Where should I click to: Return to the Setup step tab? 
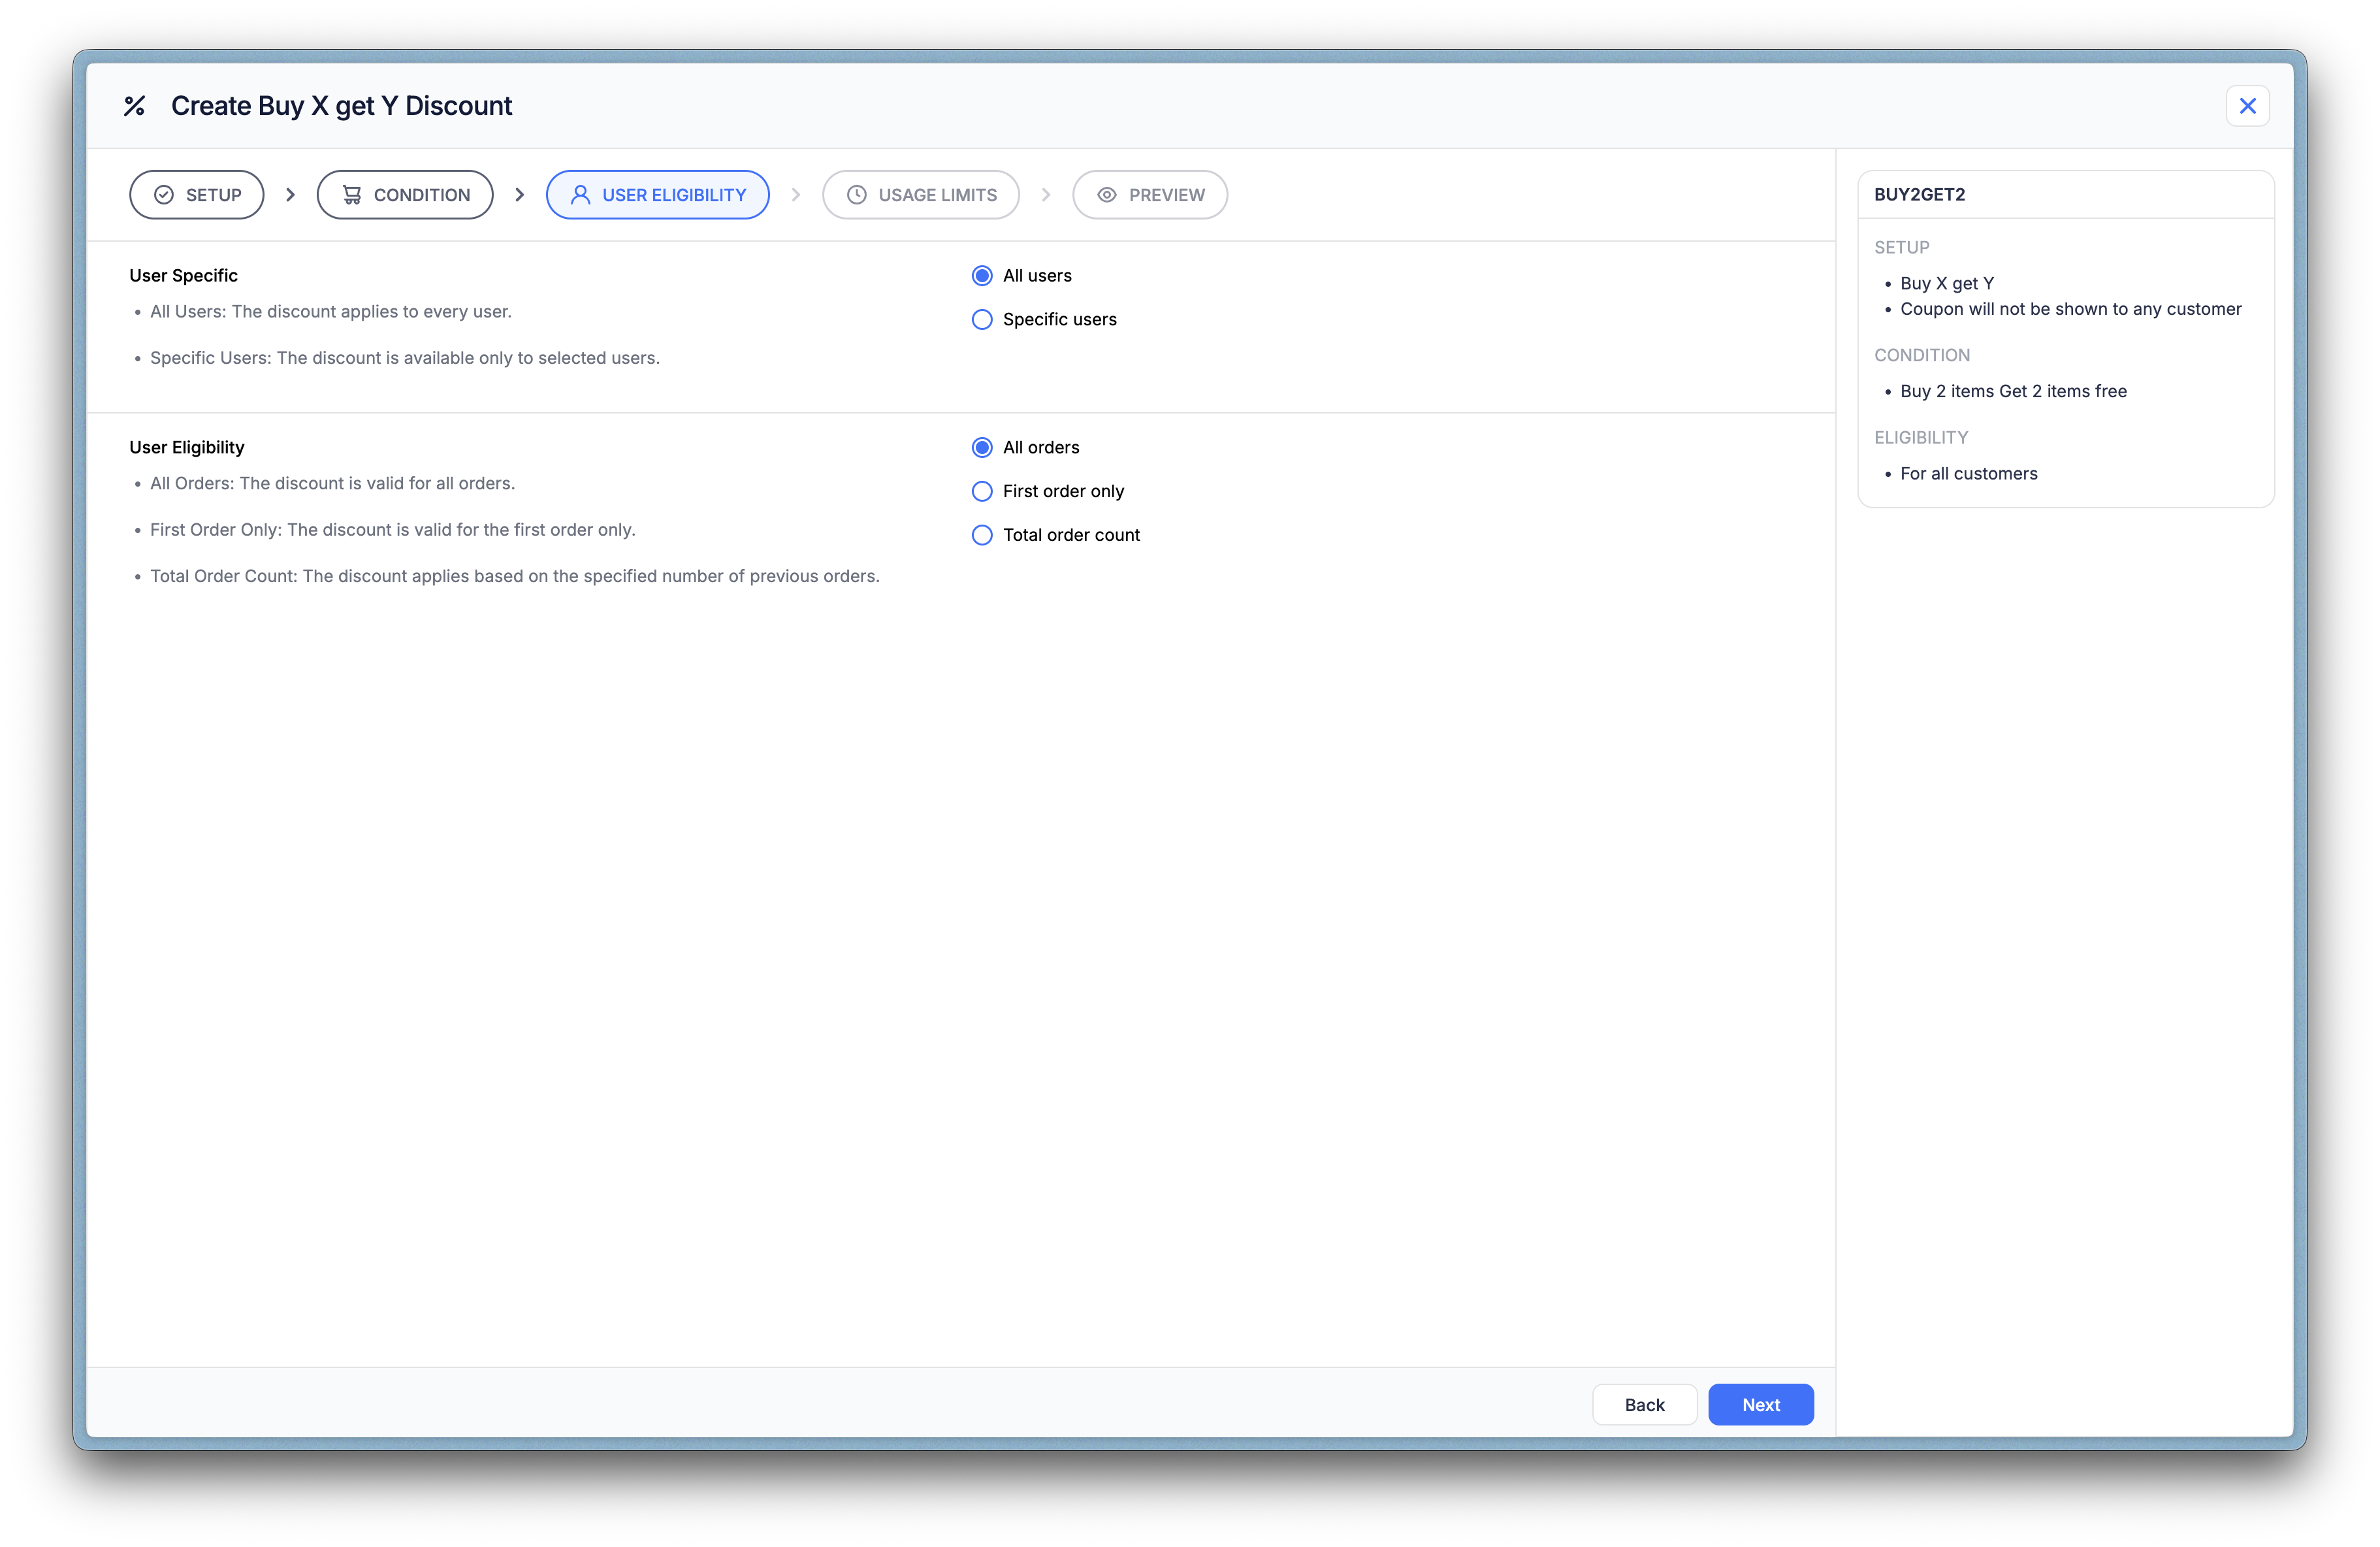click(197, 195)
